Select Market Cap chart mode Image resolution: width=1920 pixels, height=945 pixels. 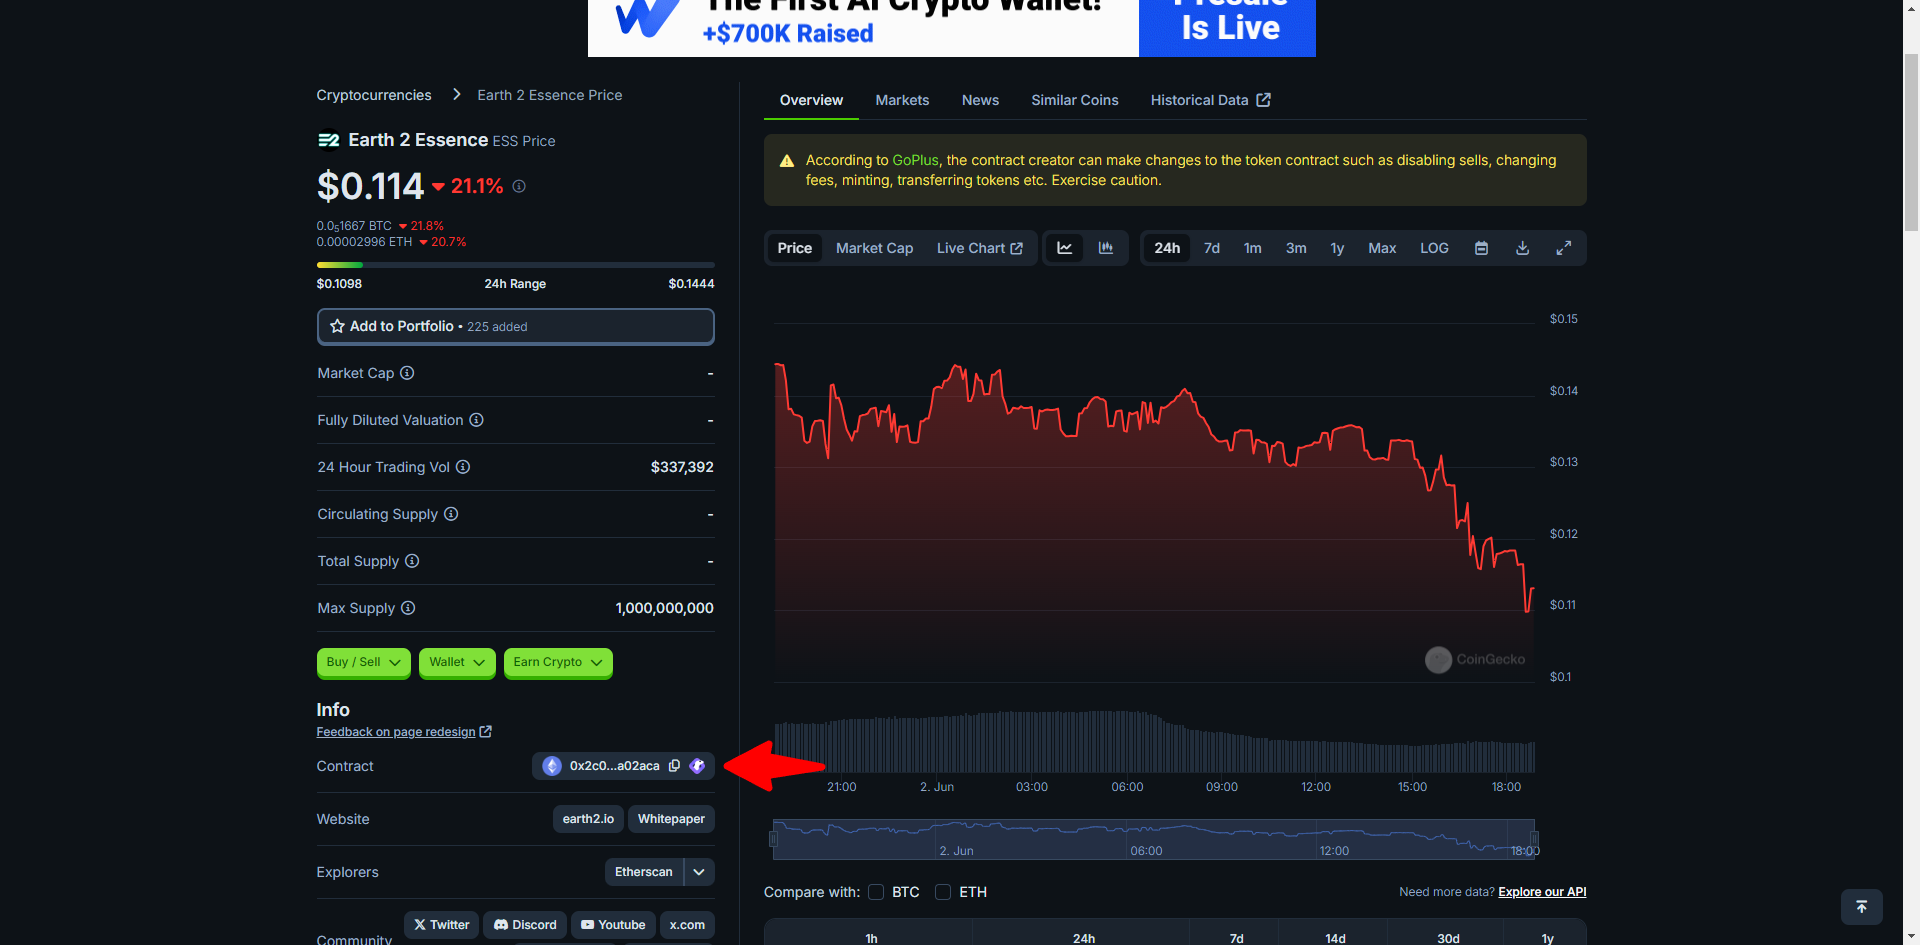(875, 248)
